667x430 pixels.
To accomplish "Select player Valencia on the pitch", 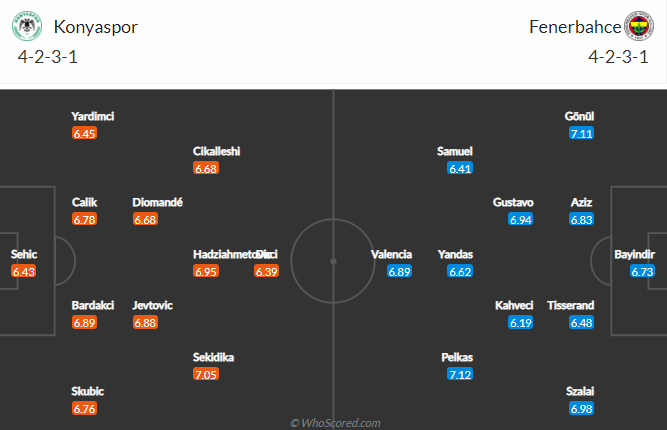I will pos(391,254).
